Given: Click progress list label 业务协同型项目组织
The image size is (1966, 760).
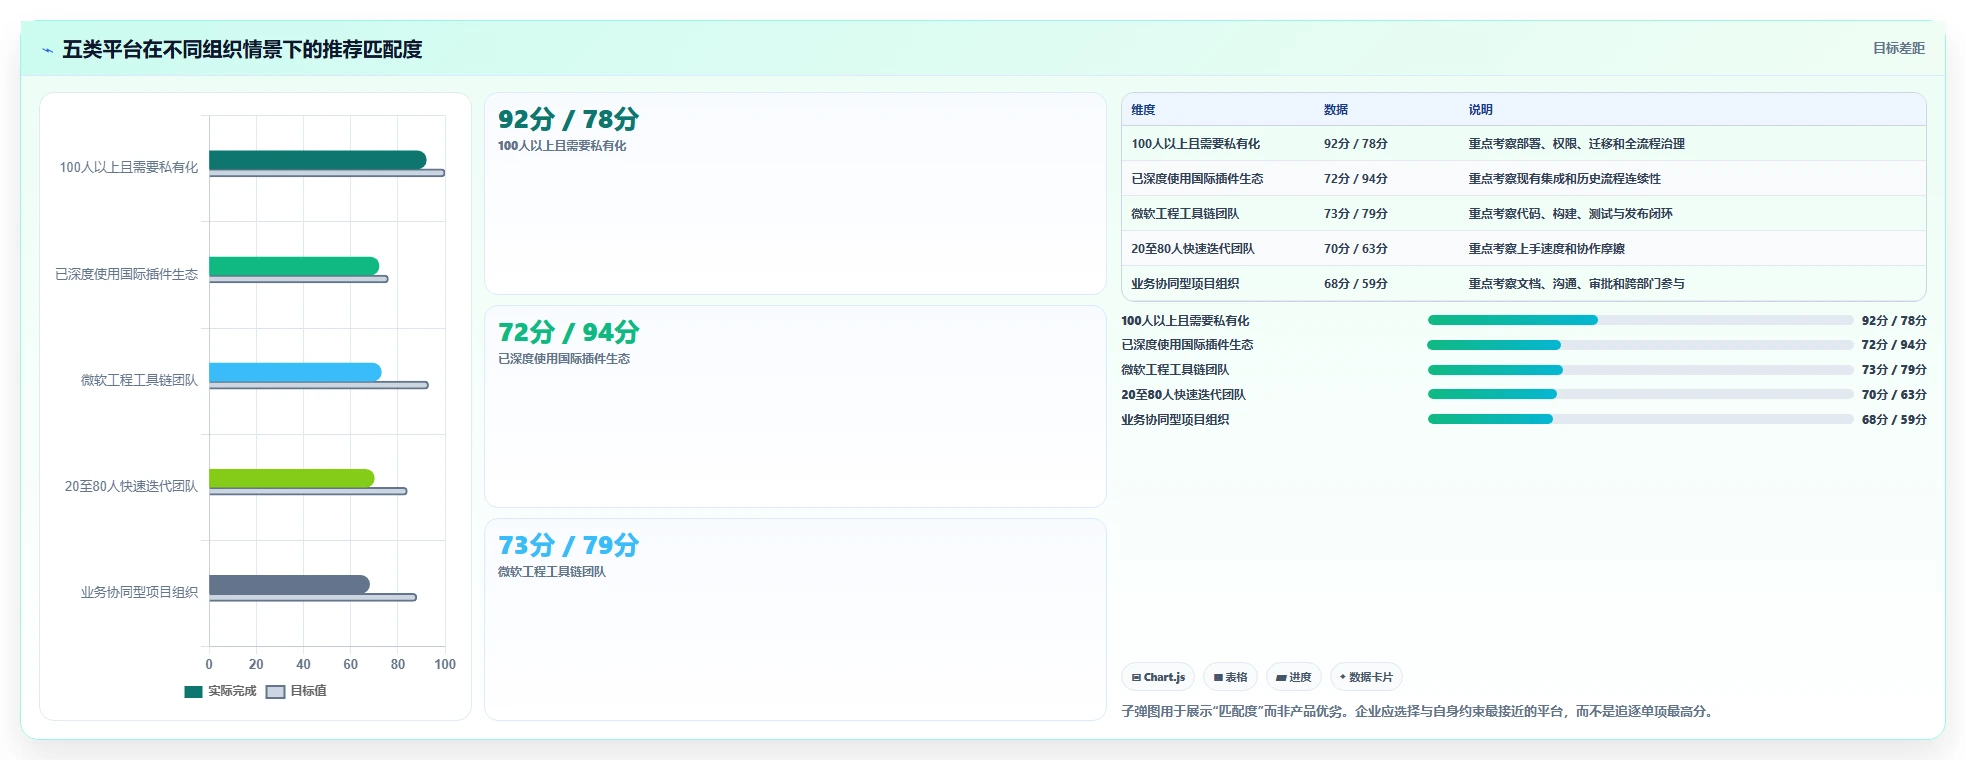Looking at the screenshot, I should point(1175,420).
